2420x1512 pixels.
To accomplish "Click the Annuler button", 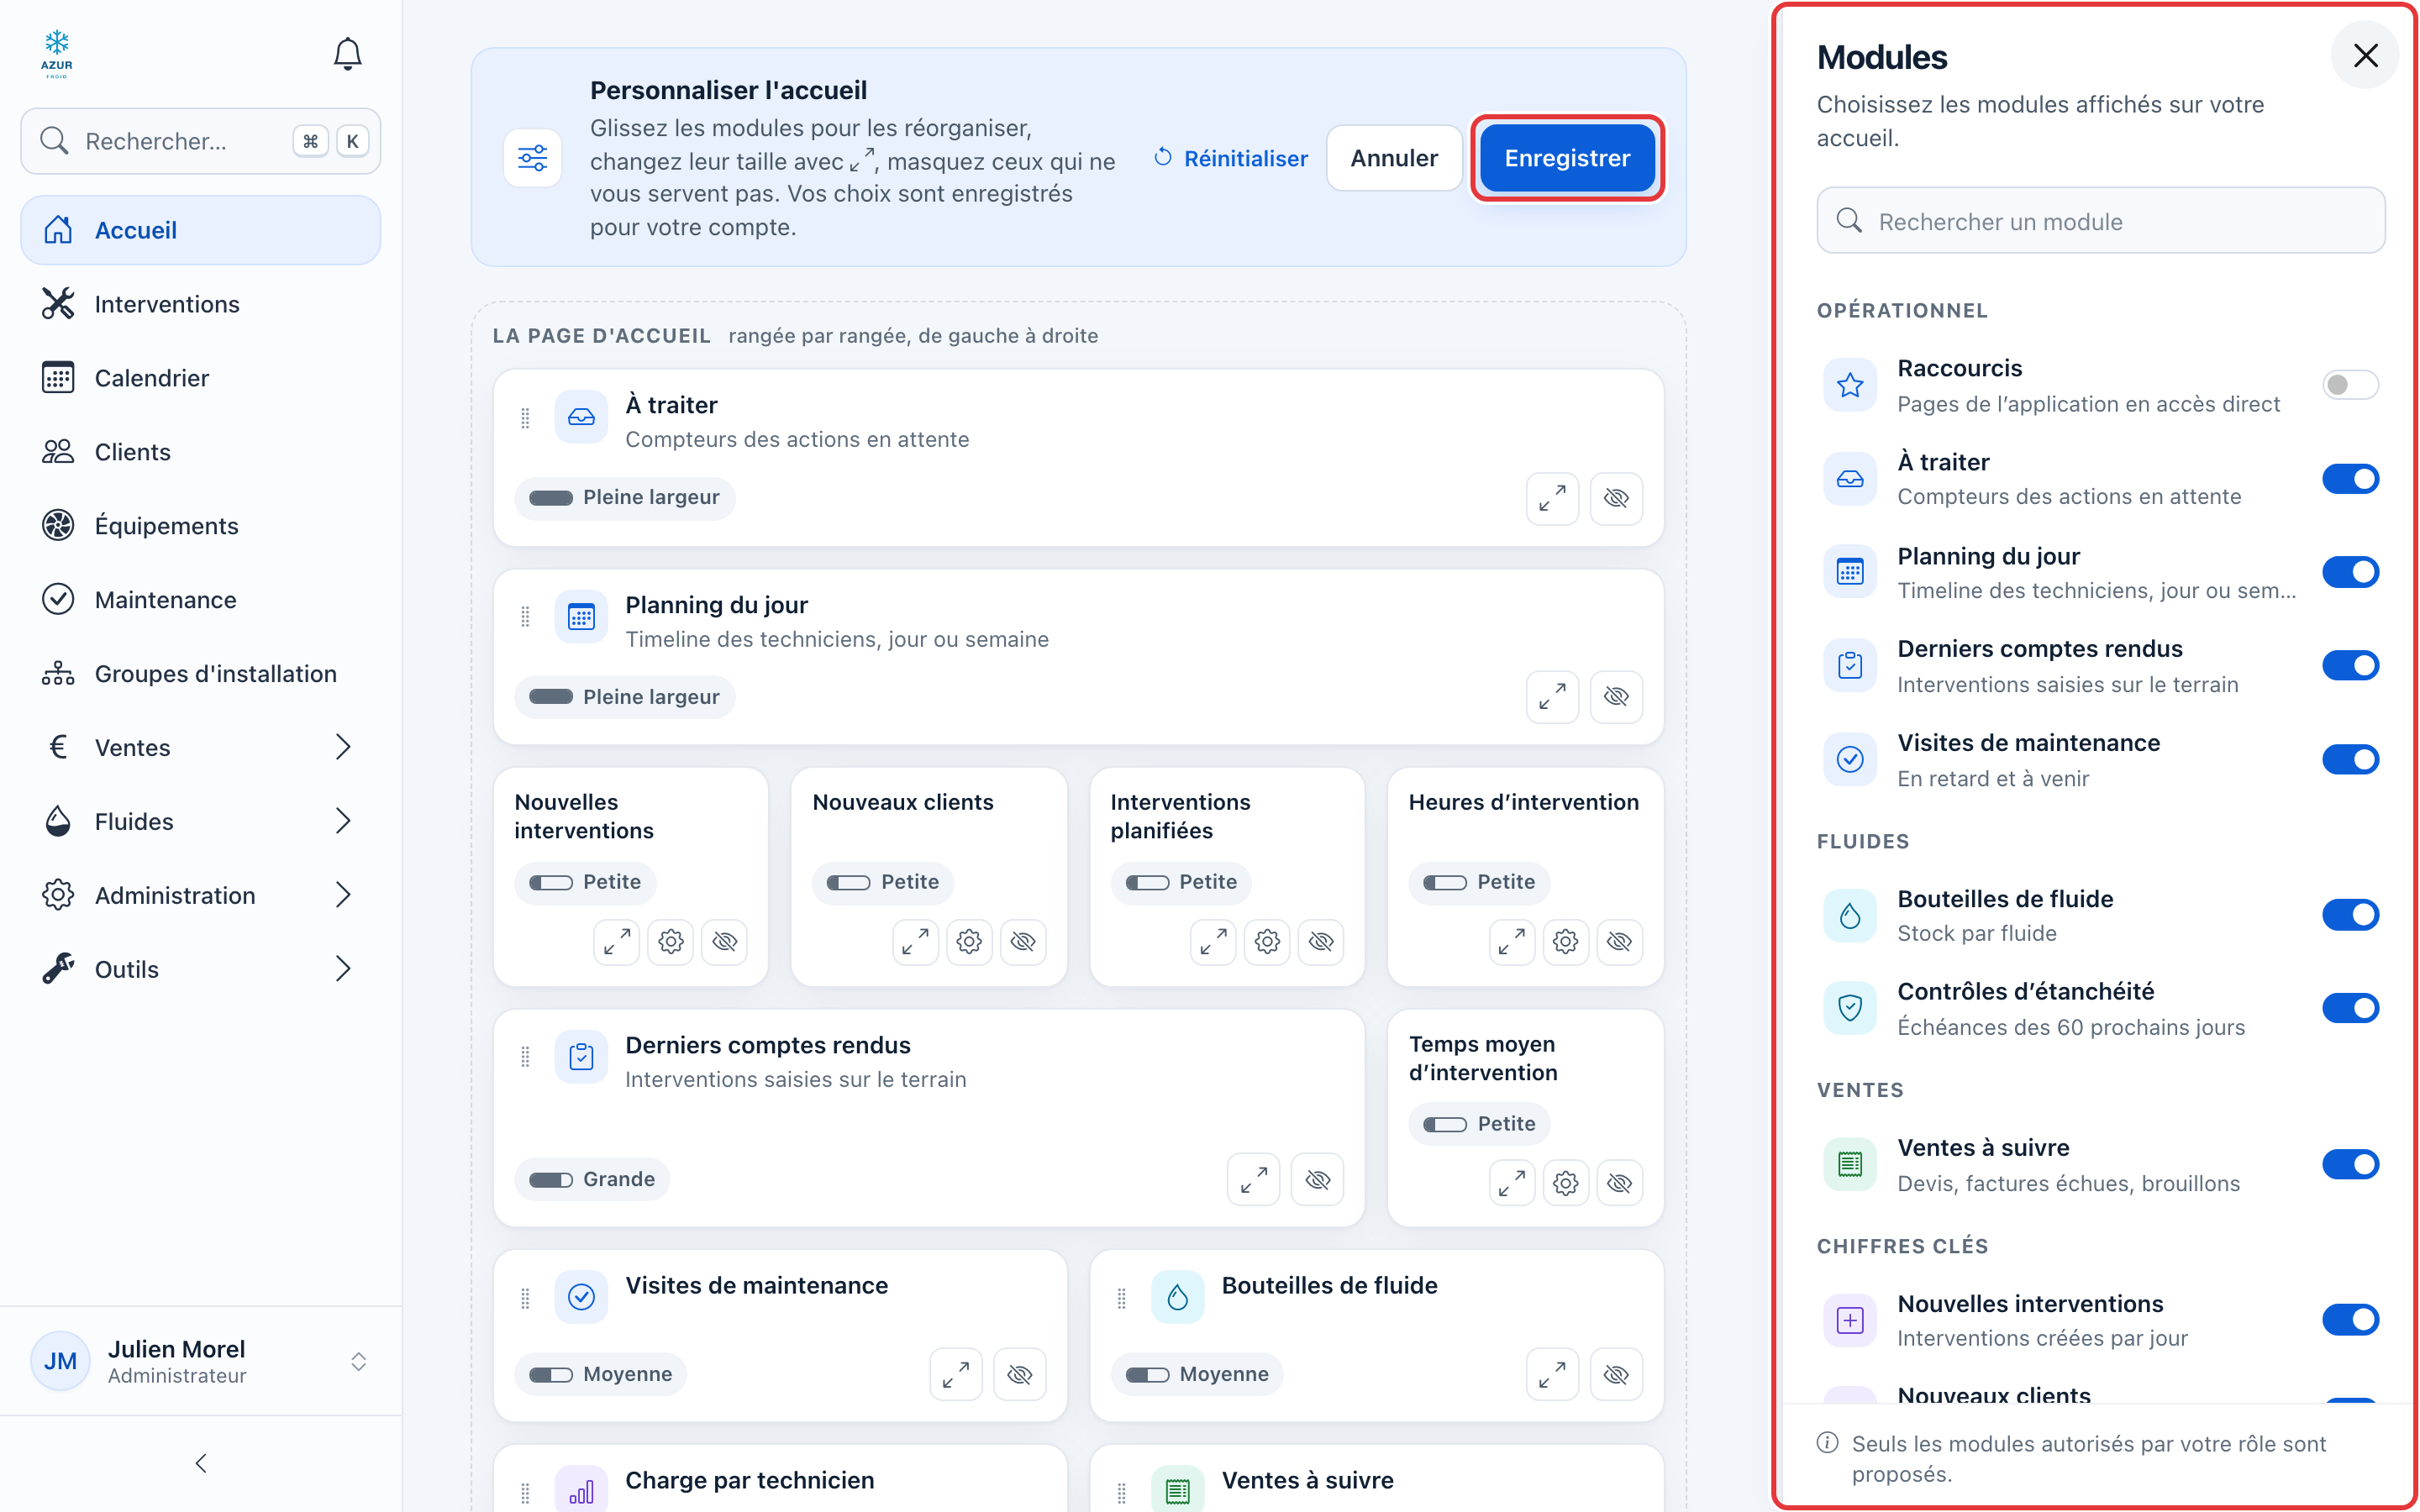I will coord(1394,158).
